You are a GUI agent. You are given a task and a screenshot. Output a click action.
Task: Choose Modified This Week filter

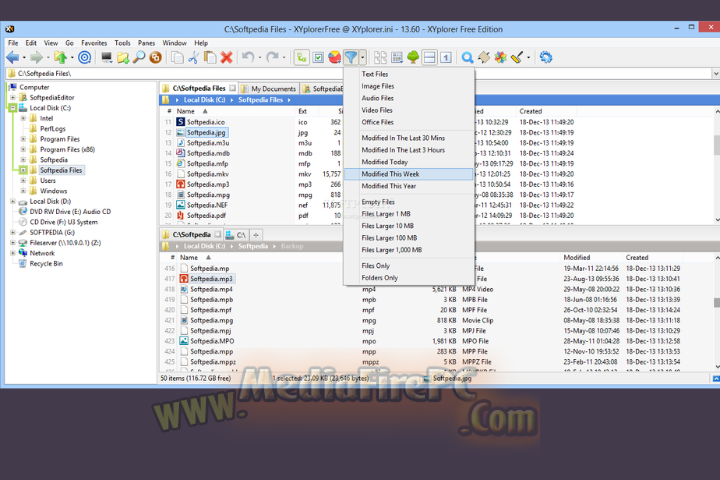pos(408,174)
